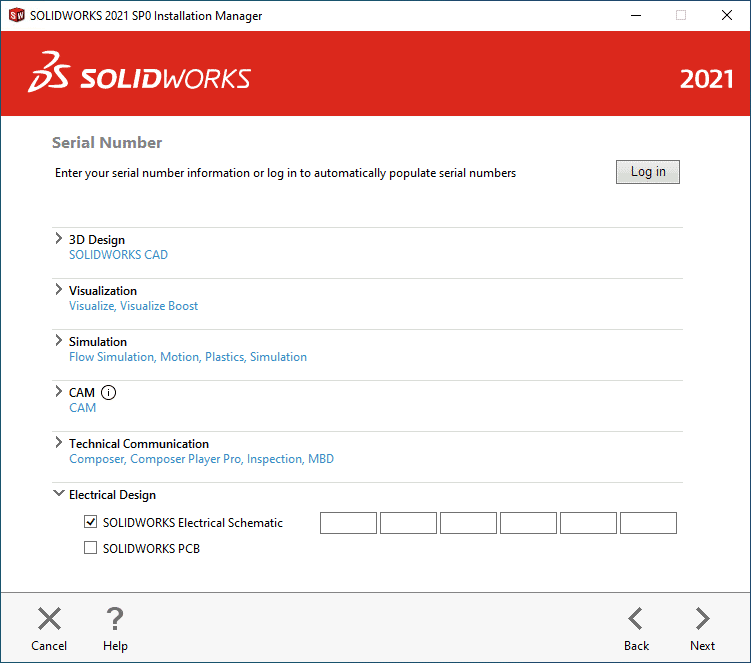Click the CAM info circle icon
The height and width of the screenshot is (663, 751).
click(108, 393)
